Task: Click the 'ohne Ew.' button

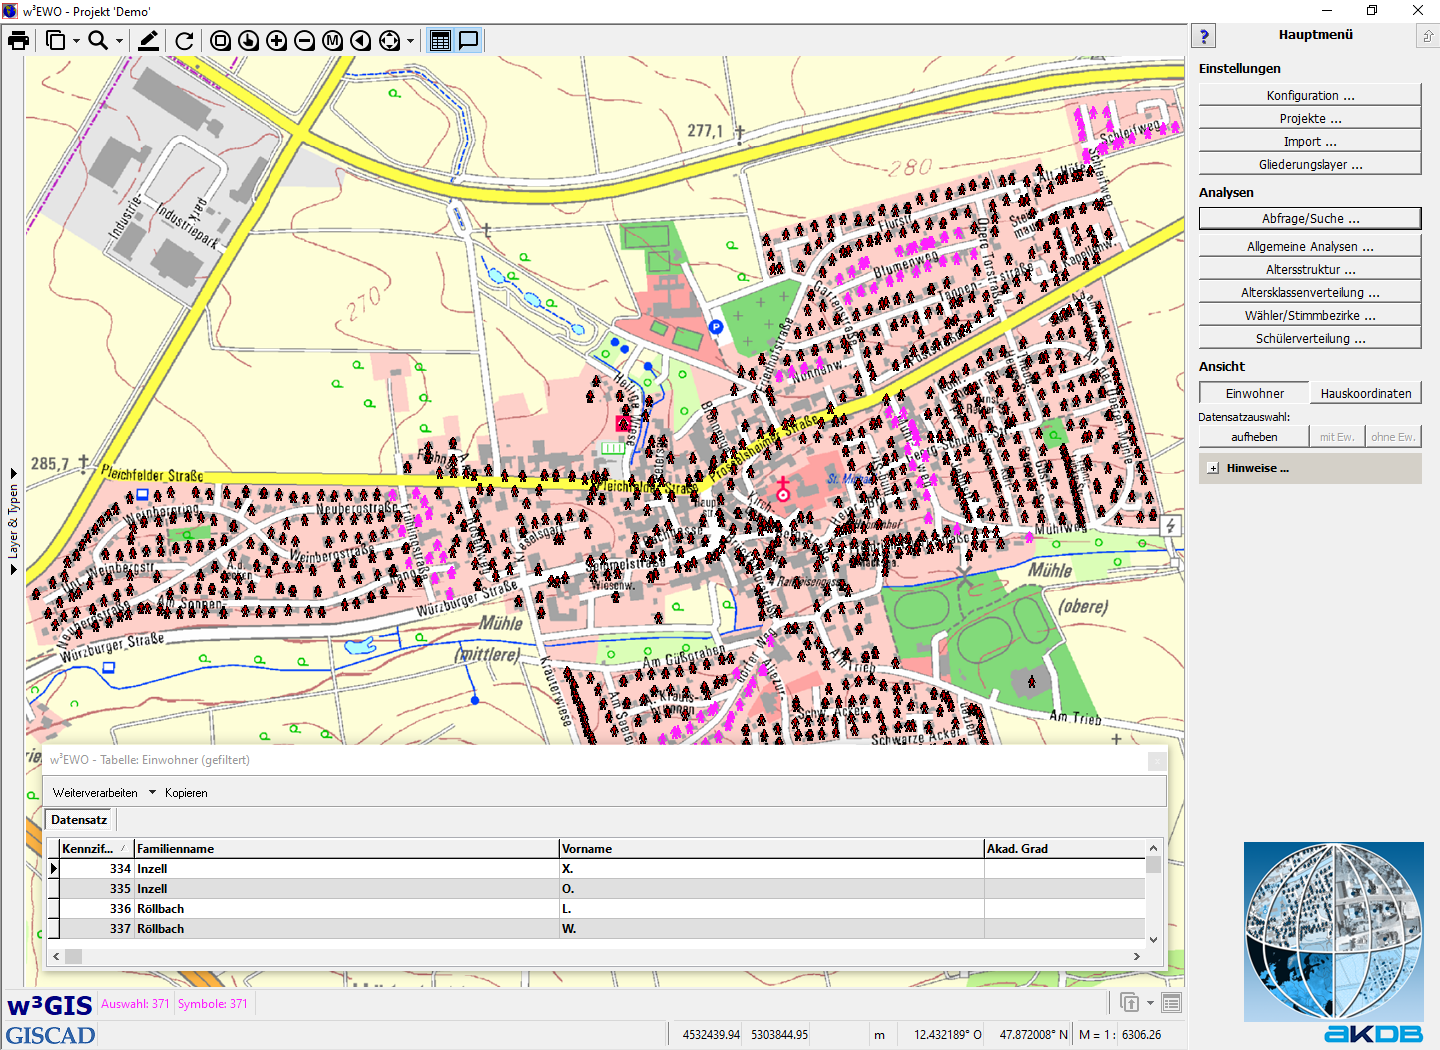Action: (1393, 437)
